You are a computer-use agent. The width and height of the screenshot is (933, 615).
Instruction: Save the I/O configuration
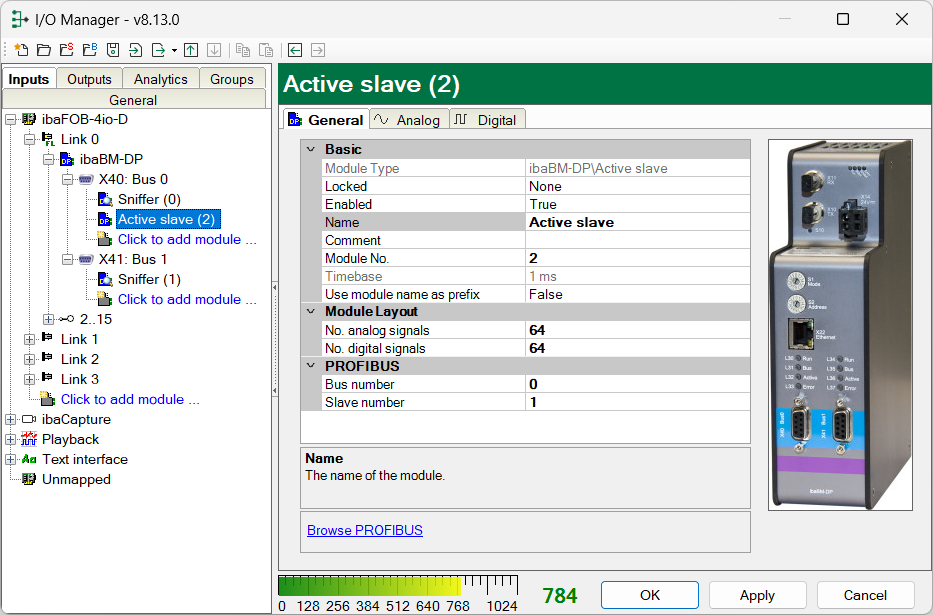click(113, 50)
